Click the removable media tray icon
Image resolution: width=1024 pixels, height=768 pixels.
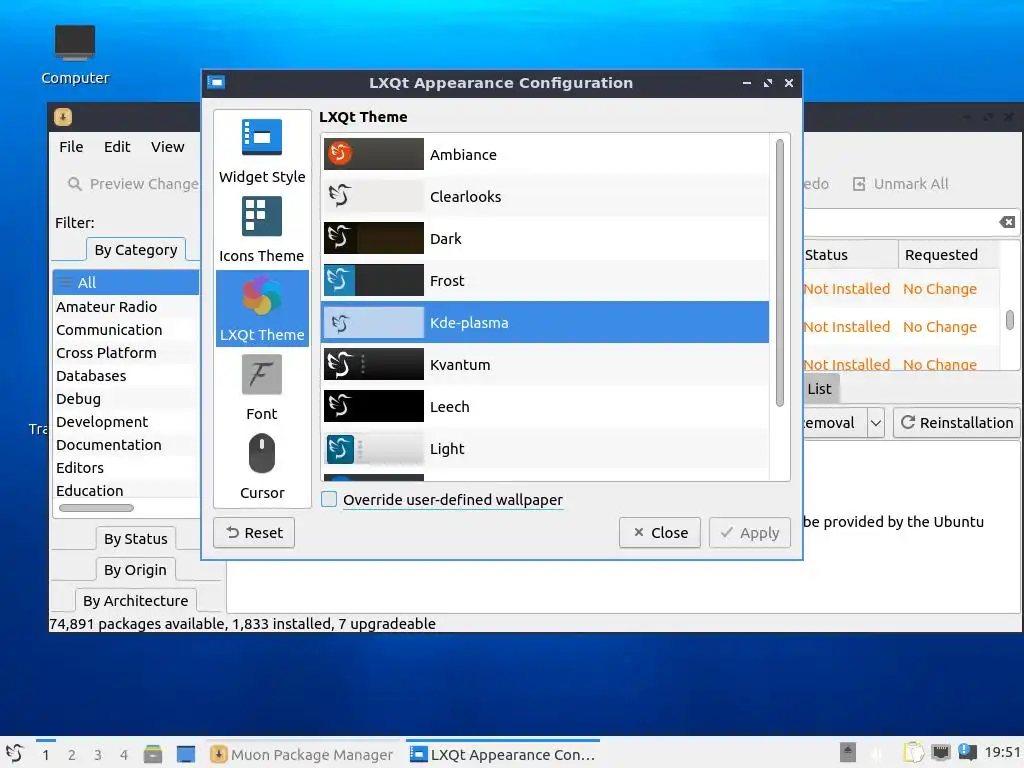[x=848, y=752]
